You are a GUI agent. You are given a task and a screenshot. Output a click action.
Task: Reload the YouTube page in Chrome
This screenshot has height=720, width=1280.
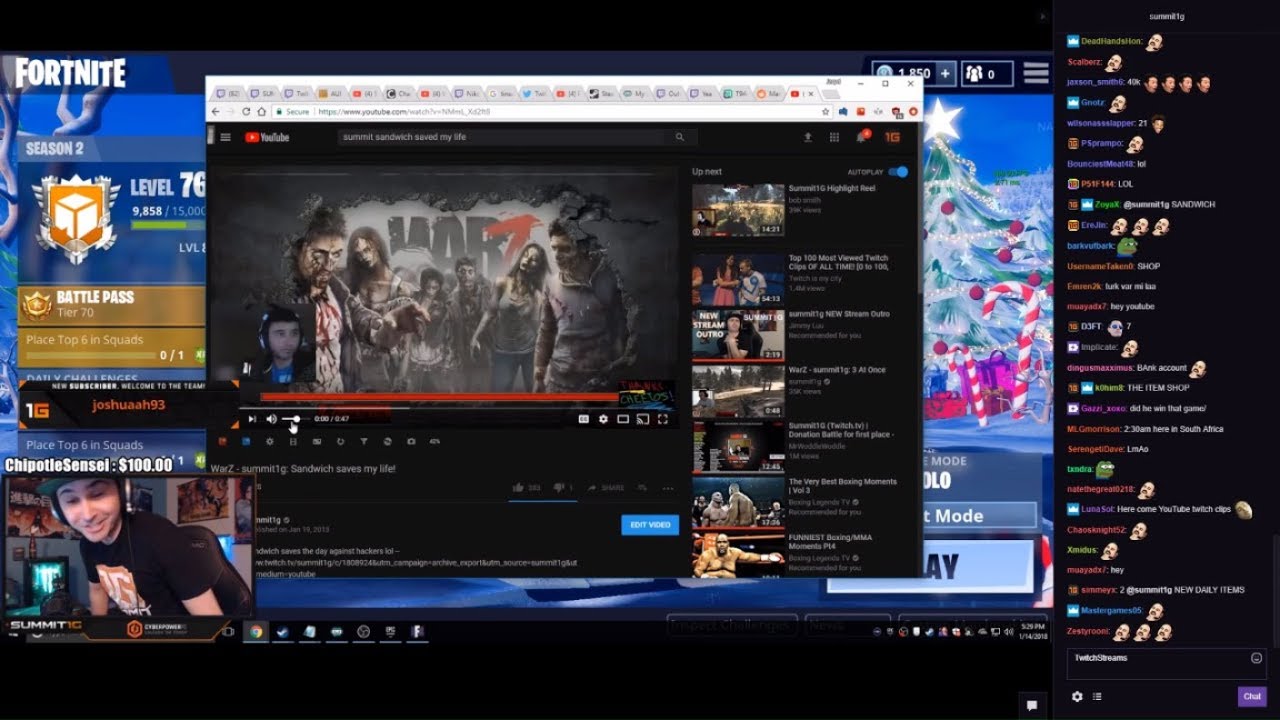point(247,112)
